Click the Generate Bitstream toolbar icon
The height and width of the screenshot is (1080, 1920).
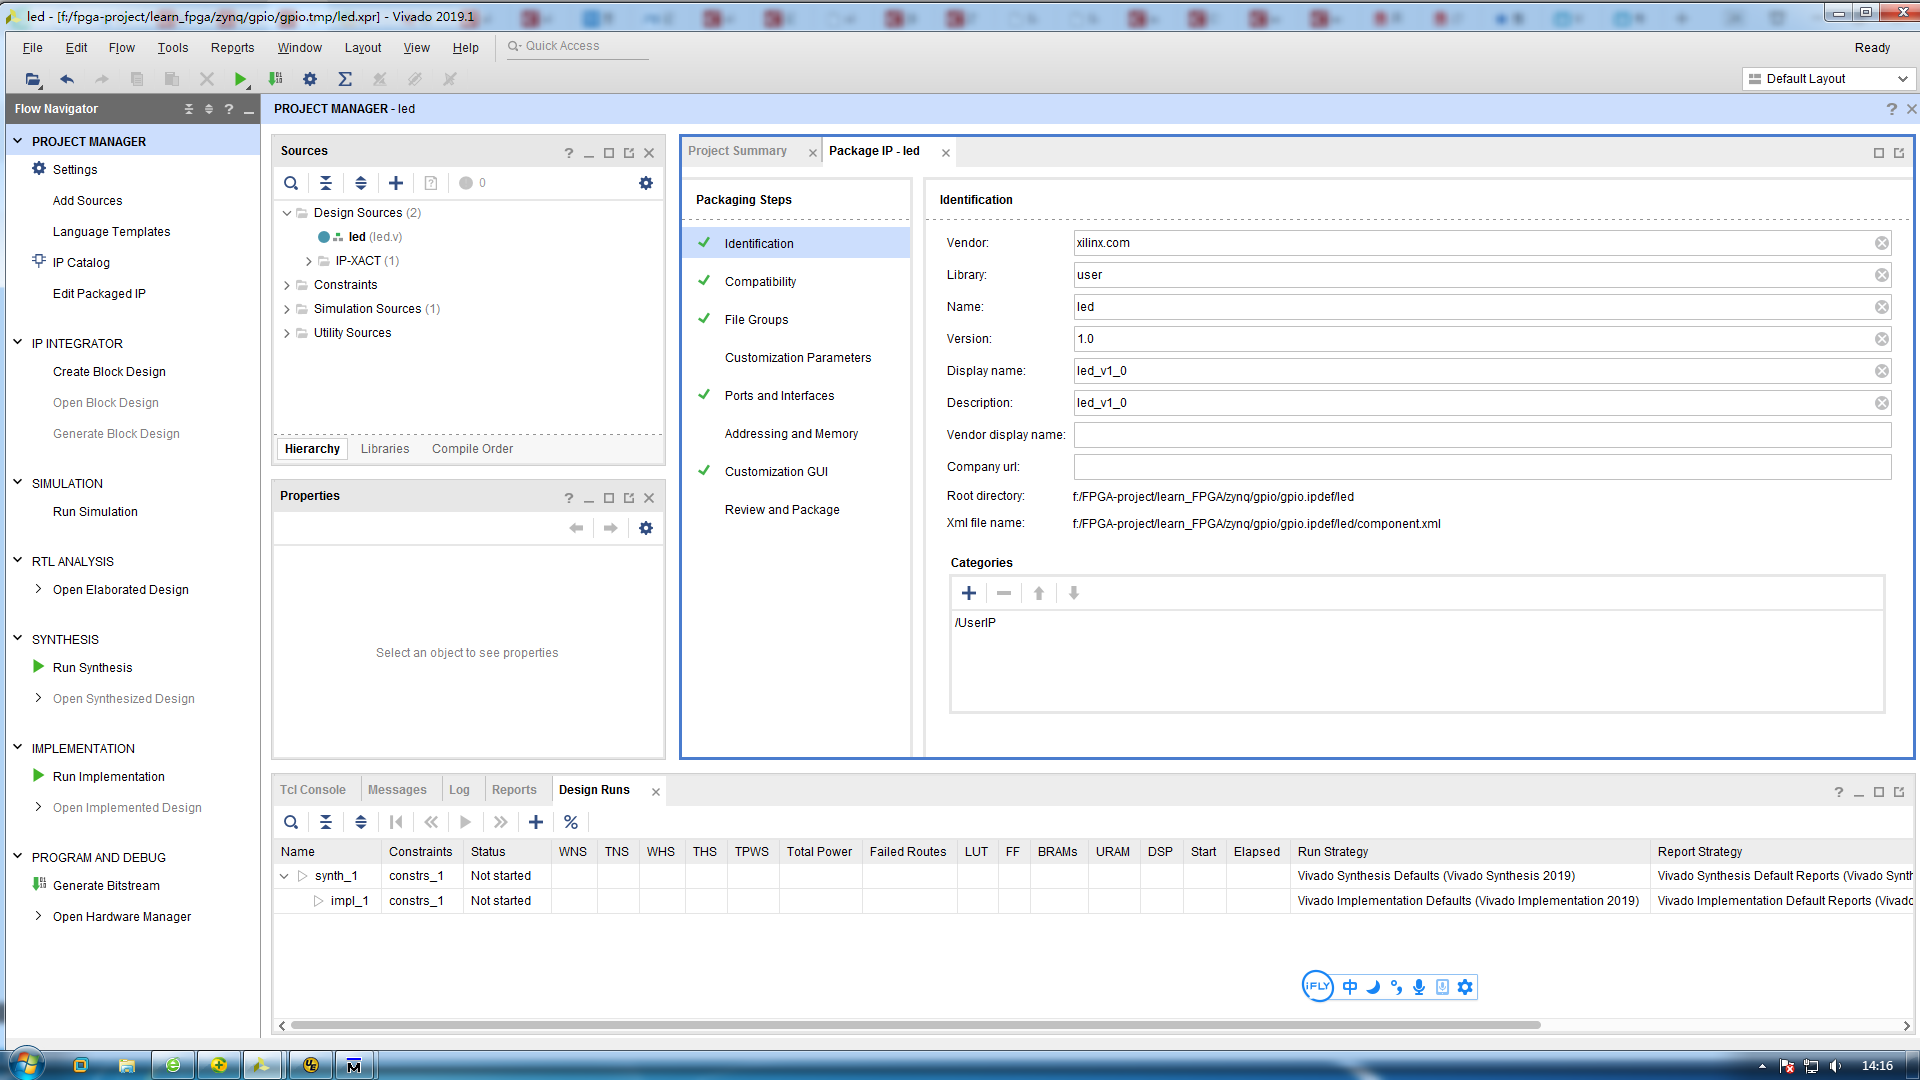[276, 79]
